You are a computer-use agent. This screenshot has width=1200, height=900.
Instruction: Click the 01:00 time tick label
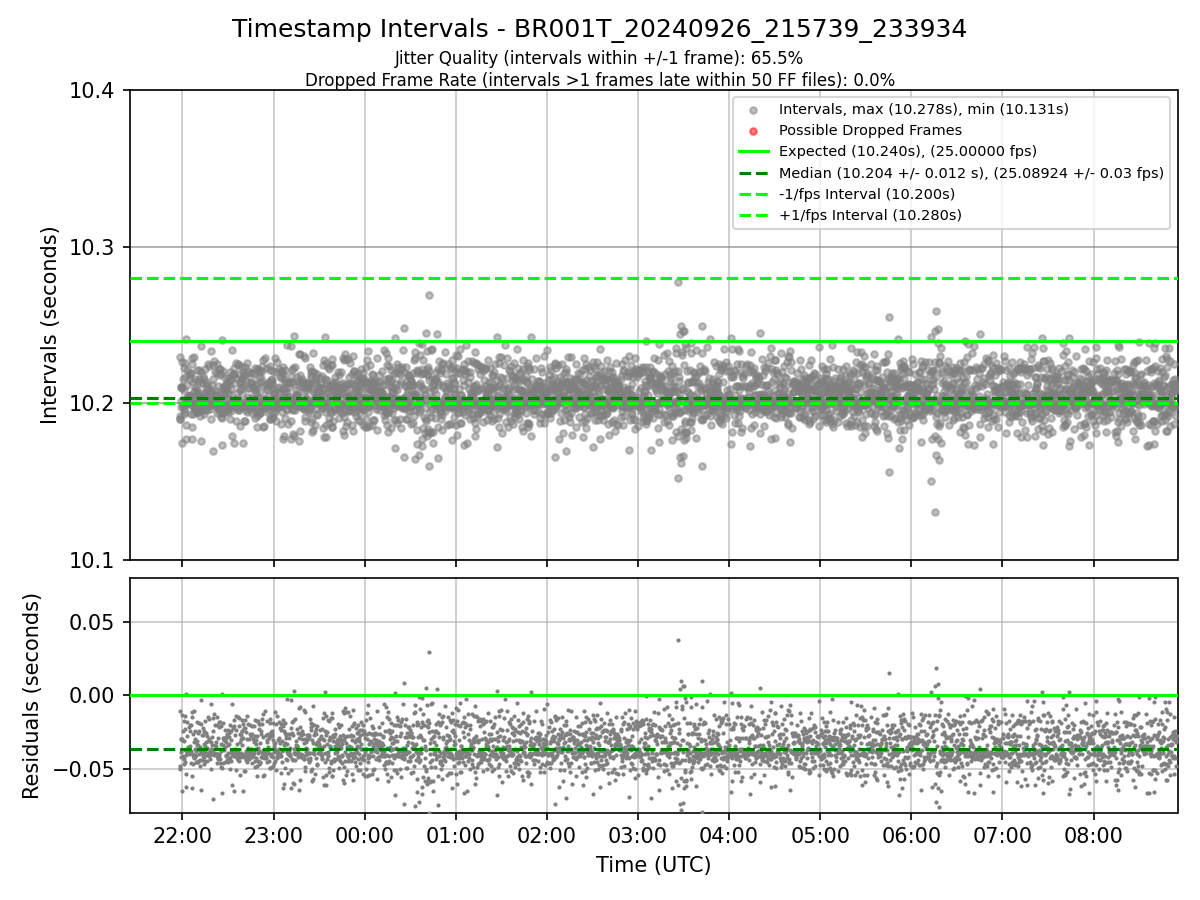tap(455, 834)
